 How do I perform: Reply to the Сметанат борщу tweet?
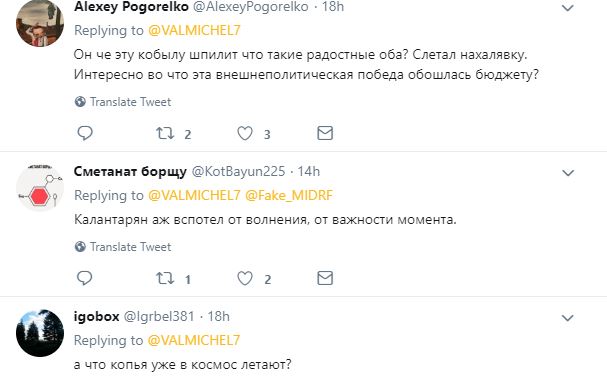(85, 278)
